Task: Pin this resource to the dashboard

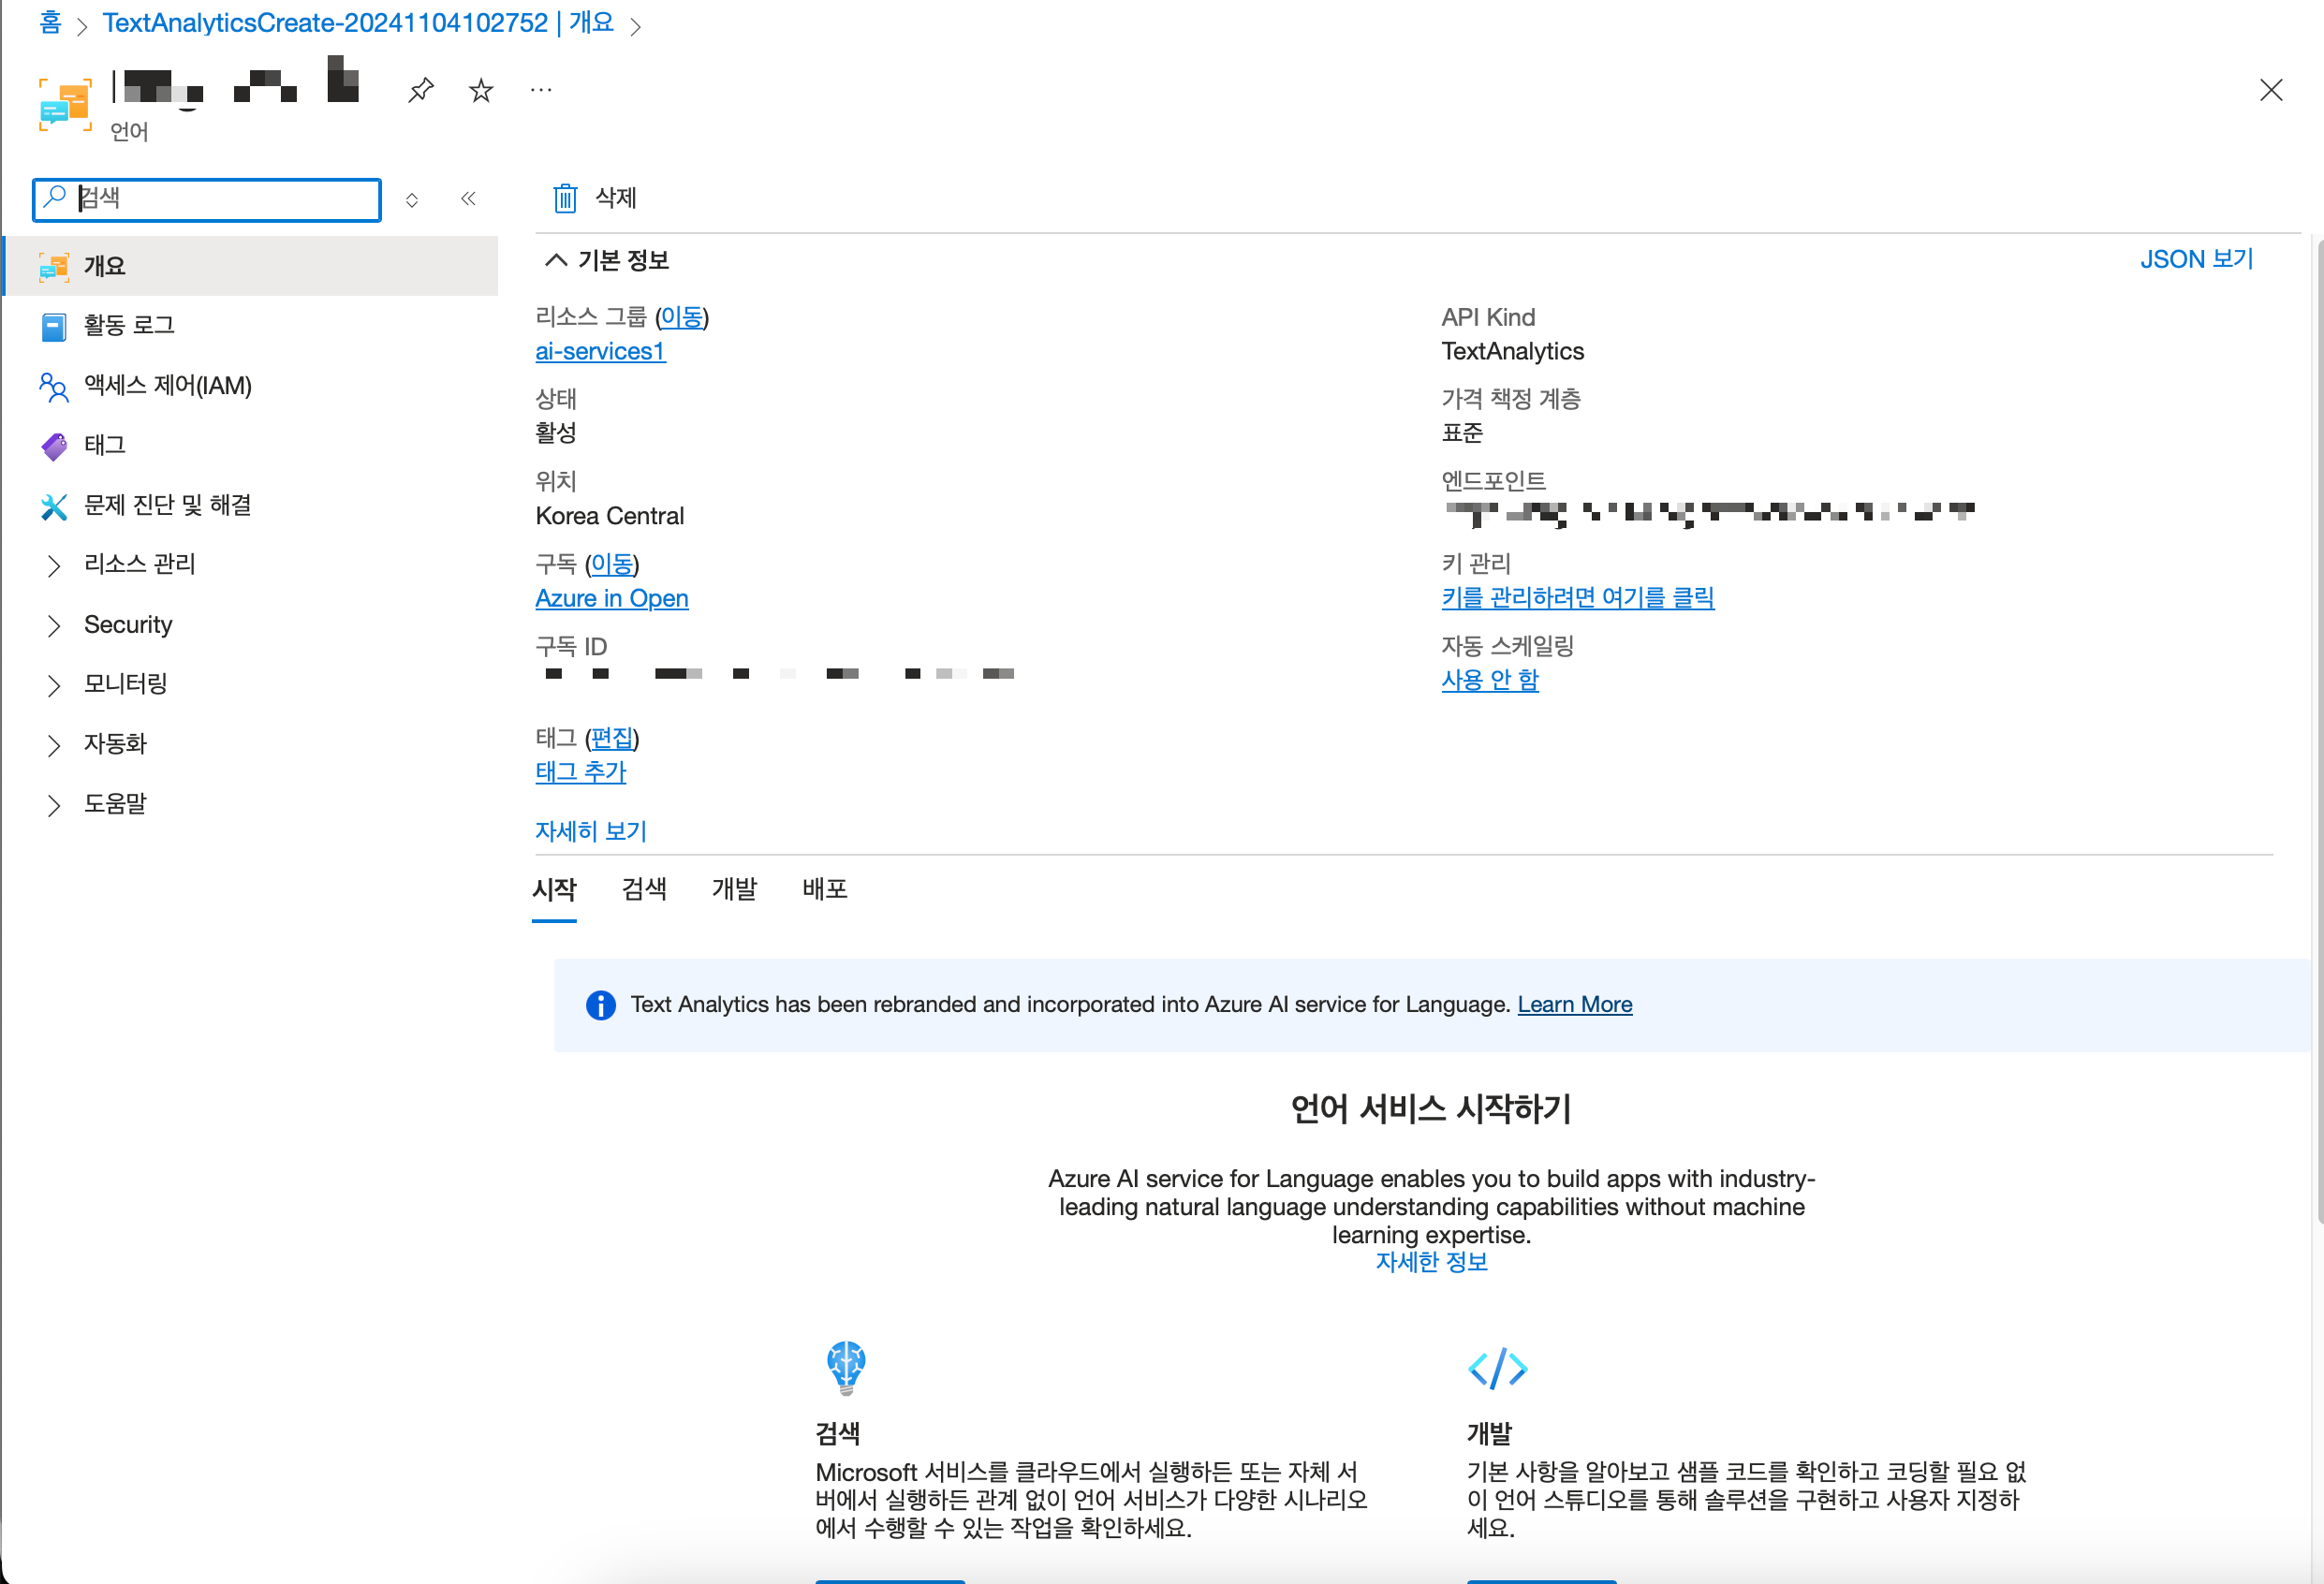Action: click(421, 90)
